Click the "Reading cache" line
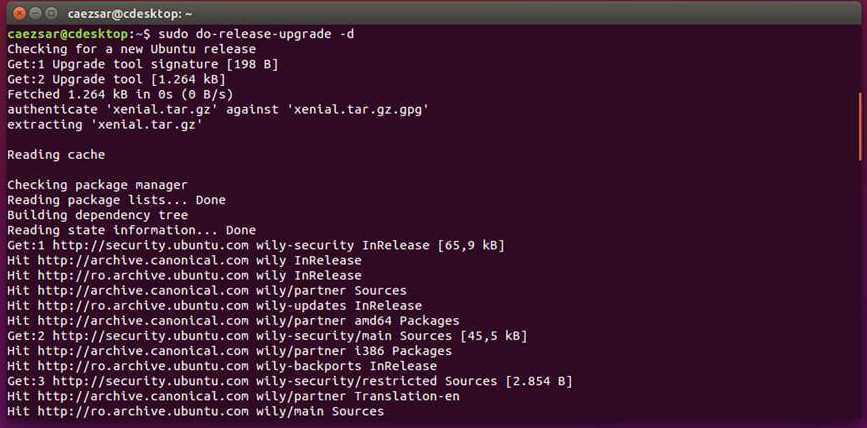867x428 pixels. [x=56, y=154]
